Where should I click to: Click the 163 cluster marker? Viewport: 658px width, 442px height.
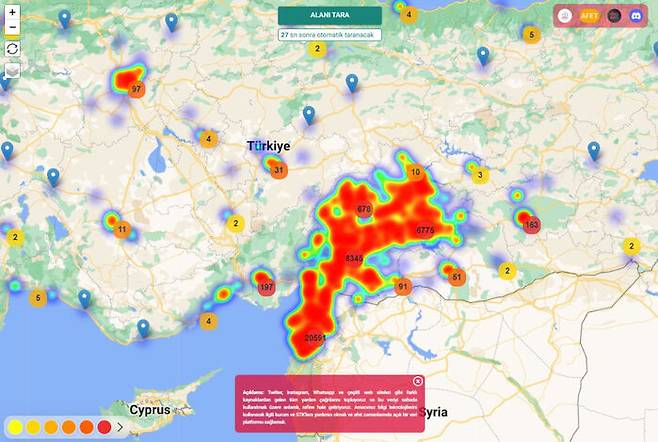point(531,224)
